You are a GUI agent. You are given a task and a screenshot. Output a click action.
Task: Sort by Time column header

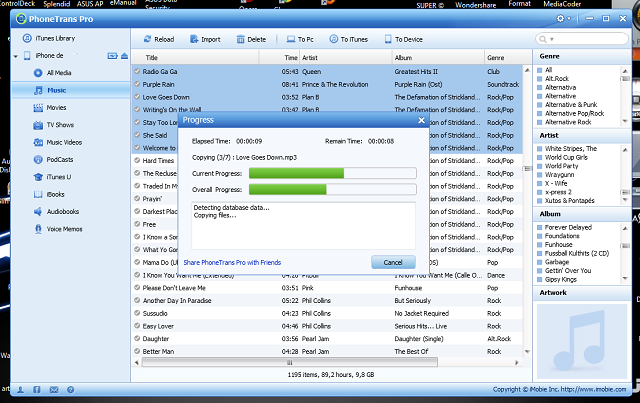coord(279,58)
